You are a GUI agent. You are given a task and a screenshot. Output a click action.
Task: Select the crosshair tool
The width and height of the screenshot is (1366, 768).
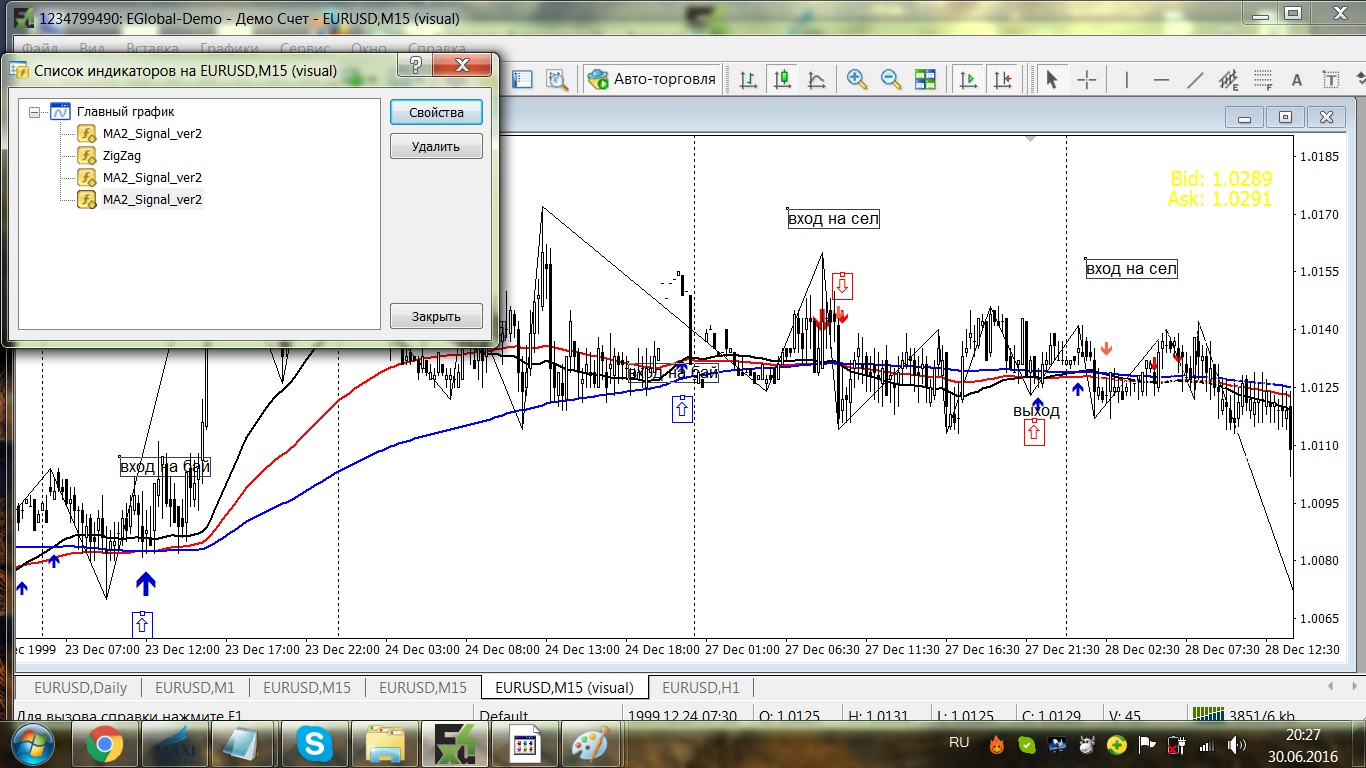(1087, 80)
